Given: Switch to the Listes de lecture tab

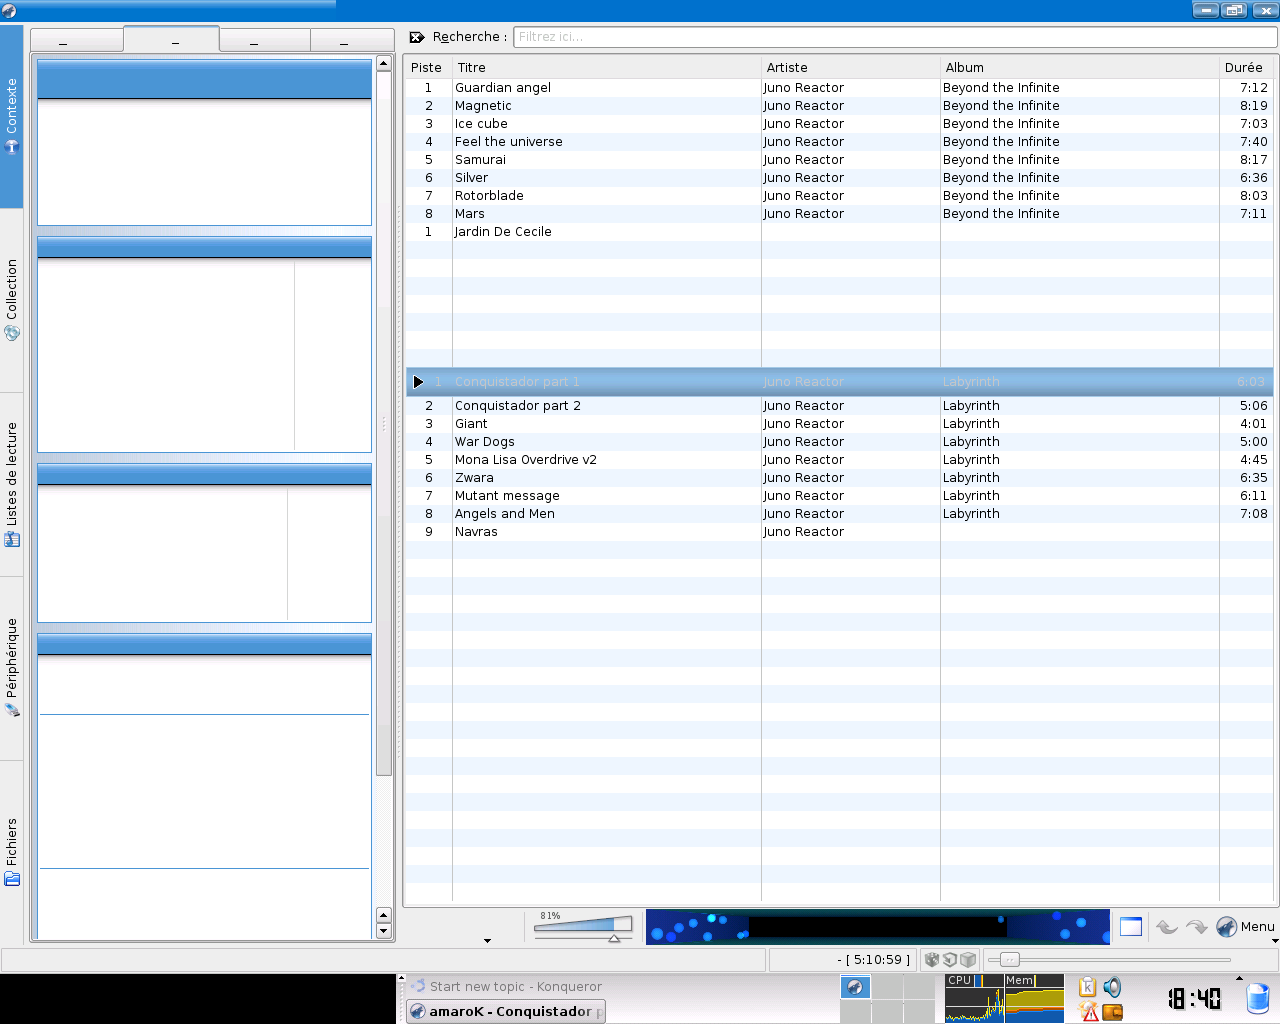Looking at the screenshot, I should (12, 484).
